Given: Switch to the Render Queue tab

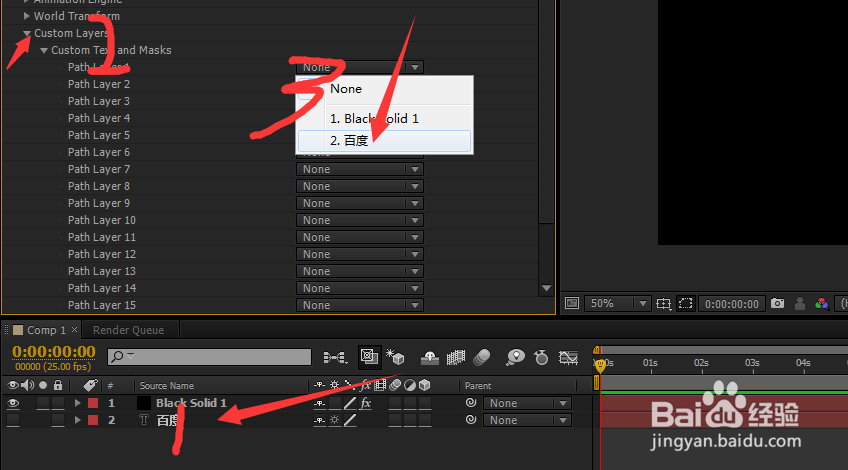Looking at the screenshot, I should [128, 330].
